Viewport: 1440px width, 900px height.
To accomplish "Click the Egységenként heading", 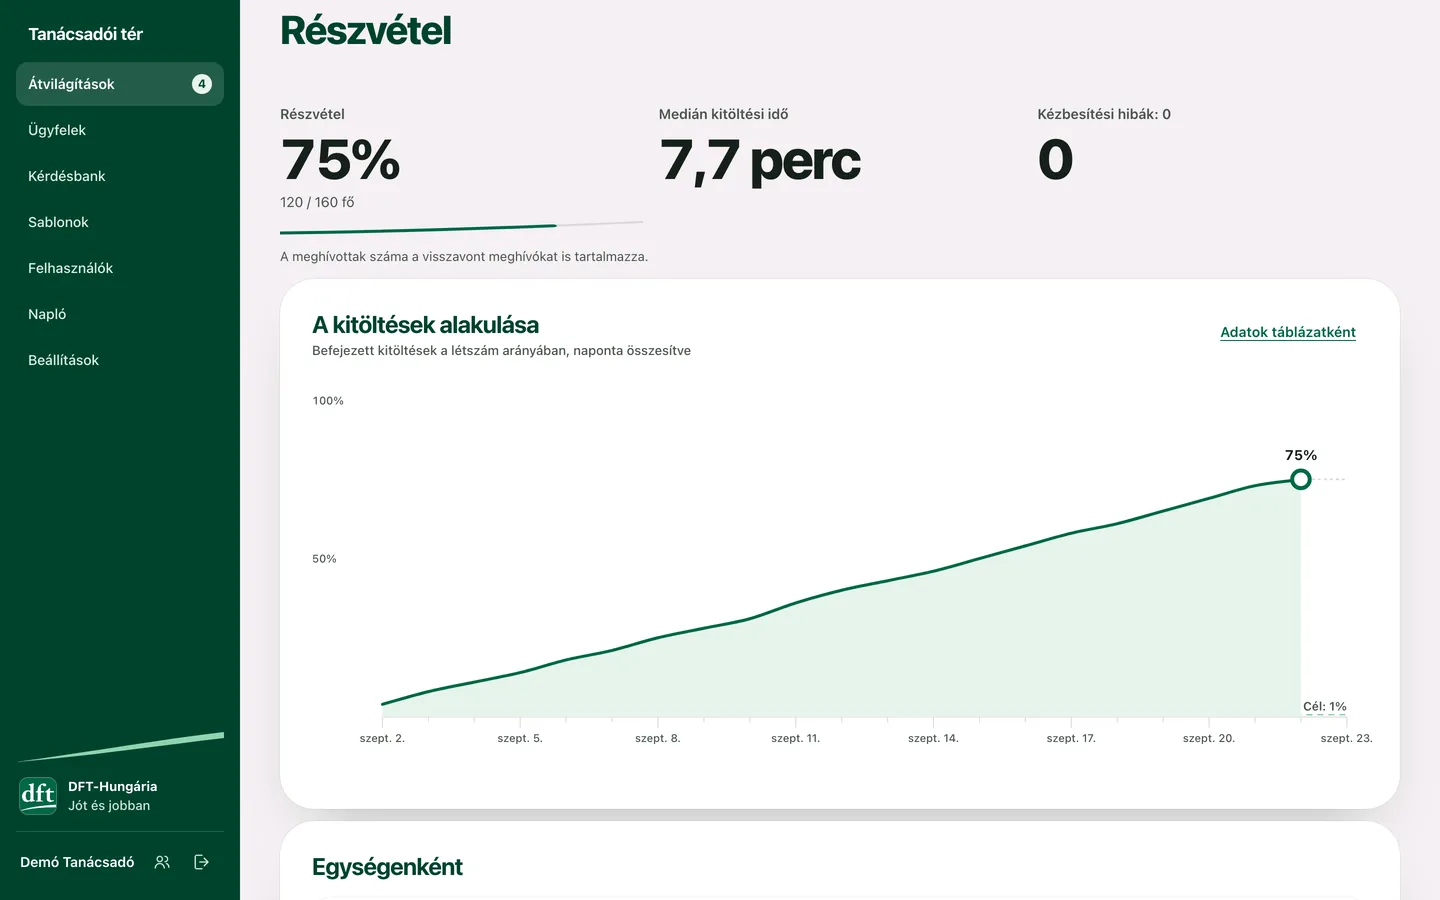I will pyautogui.click(x=387, y=867).
